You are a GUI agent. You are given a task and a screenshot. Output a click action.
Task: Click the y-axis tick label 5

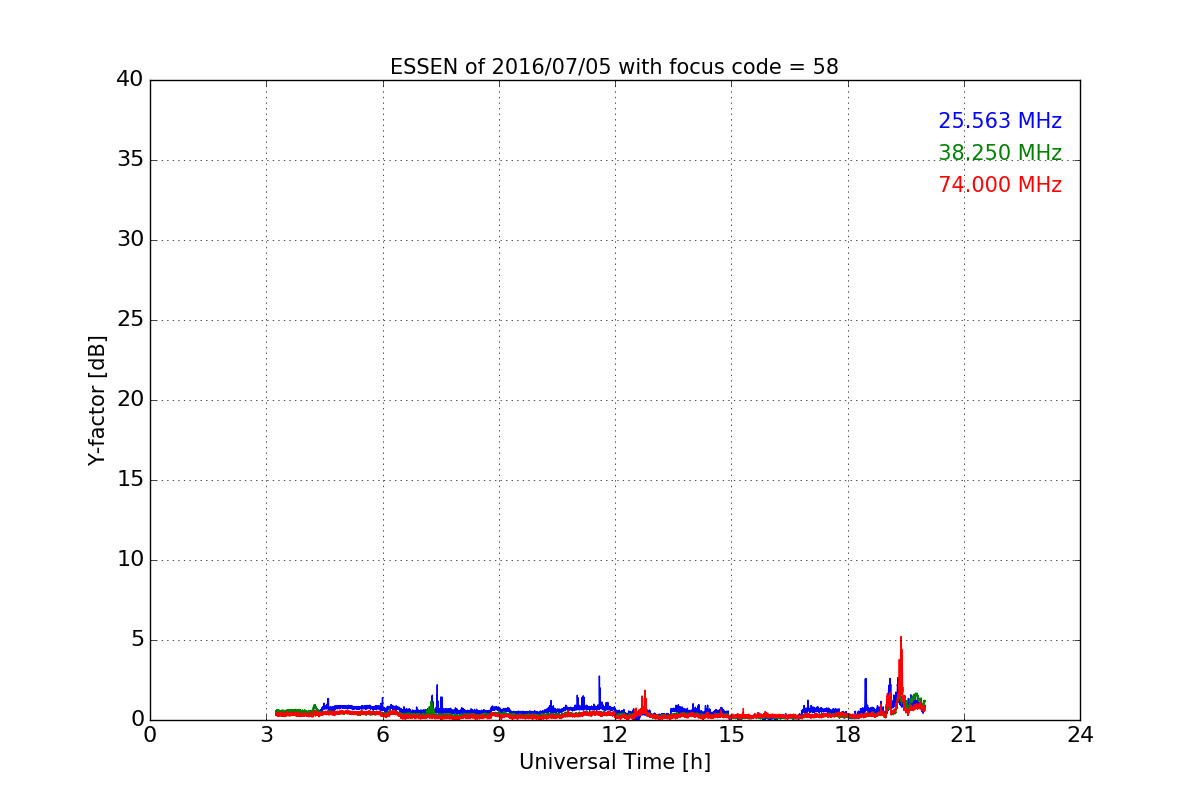[136, 640]
